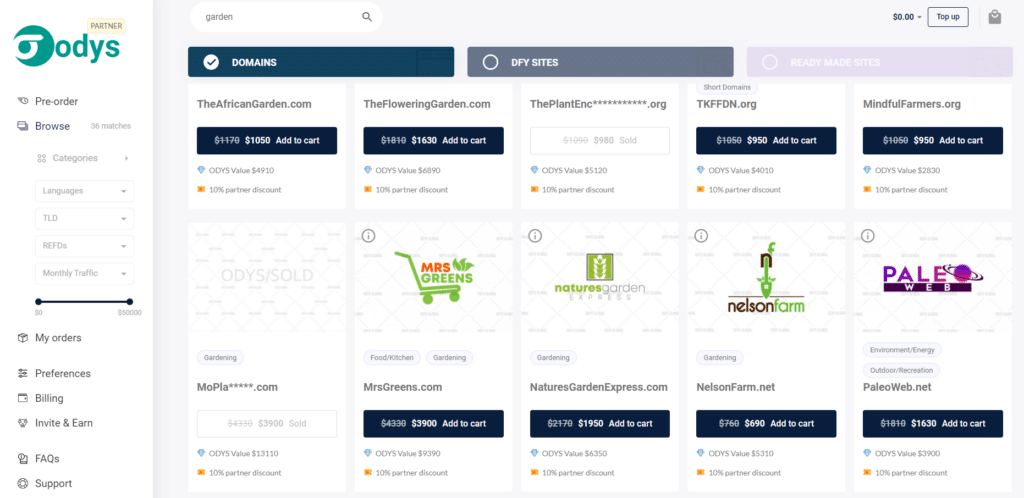Viewport: 1024px width, 498px height.
Task: Click the Short Domains tag
Action: (x=728, y=87)
